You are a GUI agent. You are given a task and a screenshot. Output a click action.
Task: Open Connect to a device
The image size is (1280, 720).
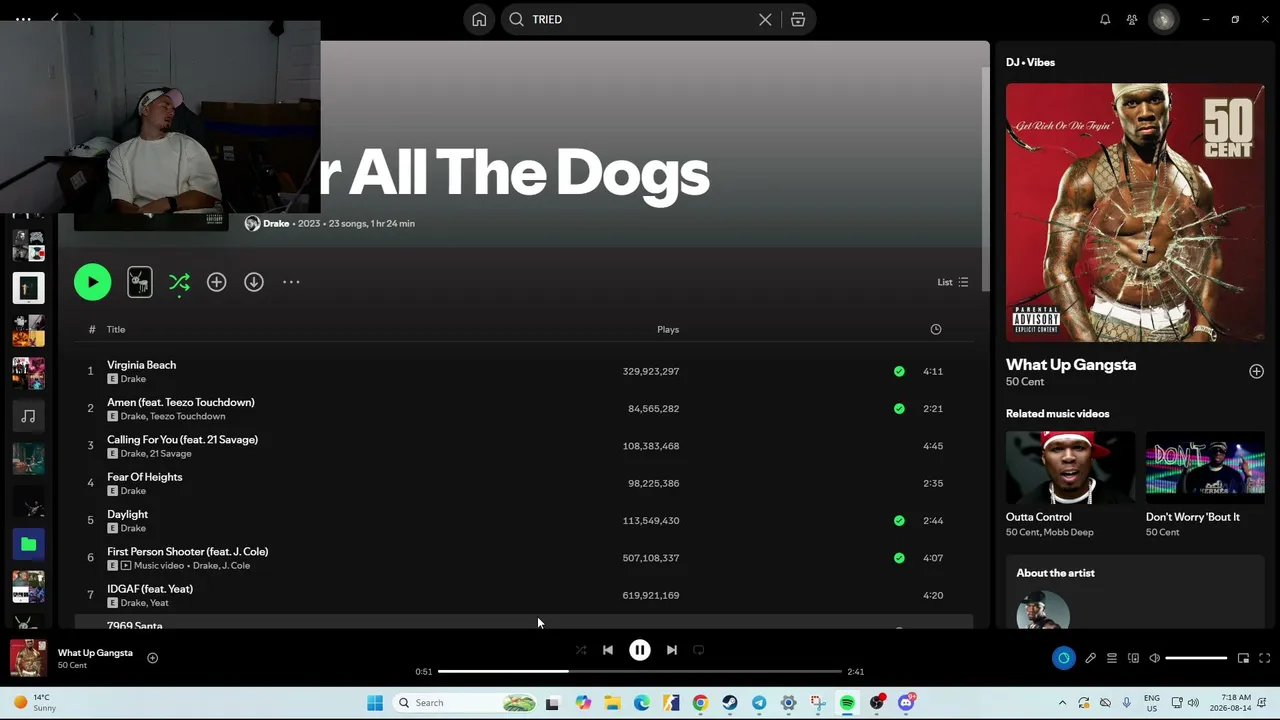click(x=1133, y=658)
